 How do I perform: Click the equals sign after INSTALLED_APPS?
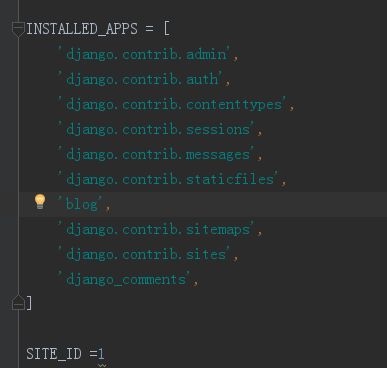coord(150,29)
